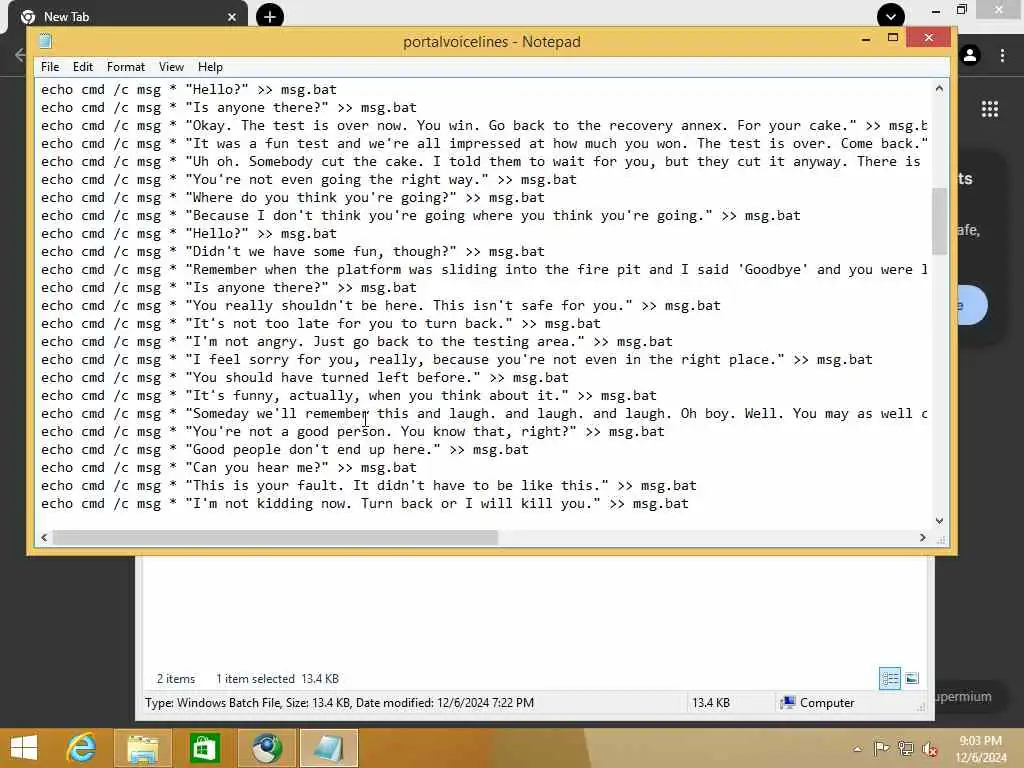Click the line starting 'Okay. The test is over now'
Image resolution: width=1024 pixels, height=768 pixels.
click(484, 125)
